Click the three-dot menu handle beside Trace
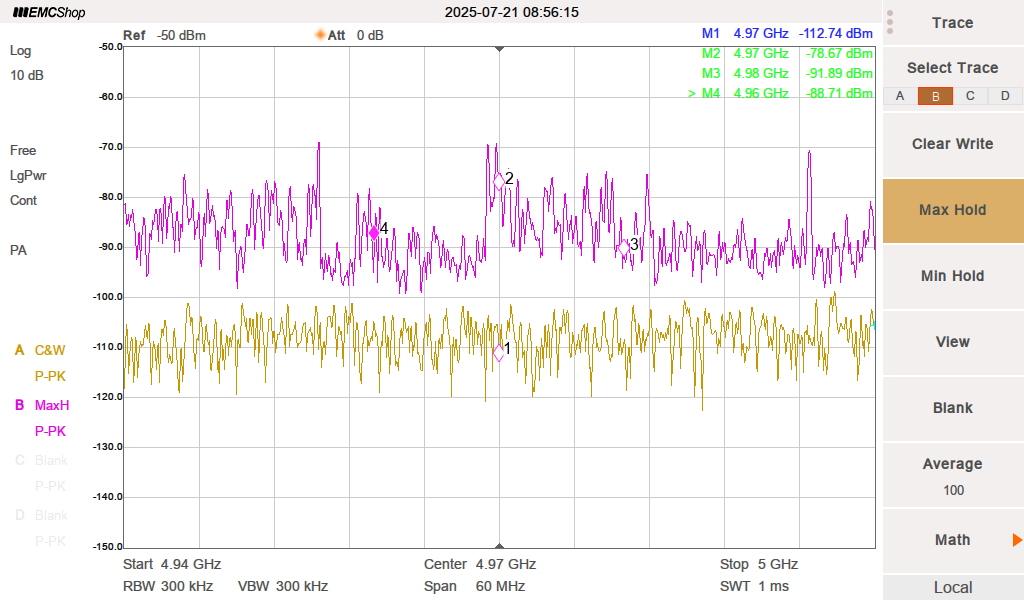Viewport: 1024px width, 600px height. [890, 23]
